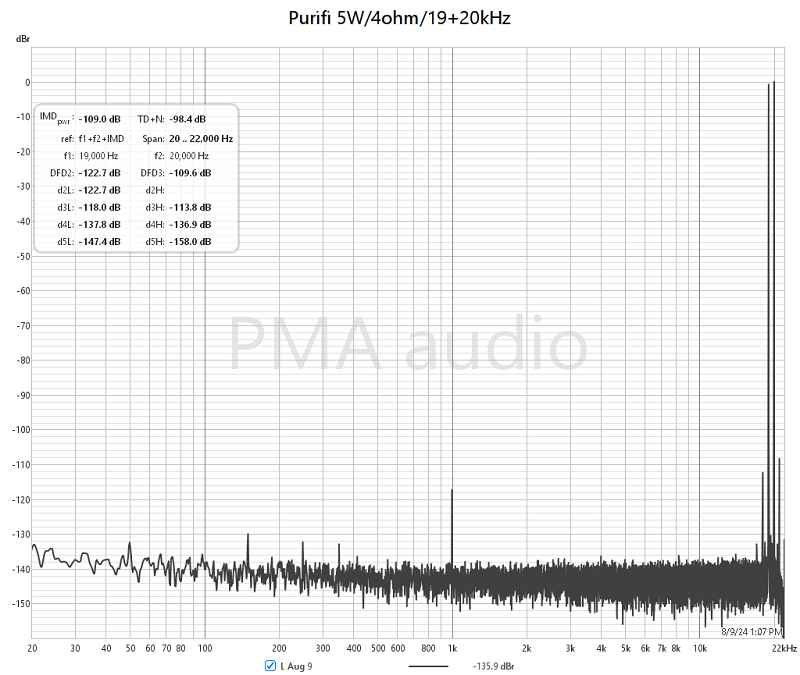
Task: Click the f1 19,000 Hz value
Action: click(98, 156)
